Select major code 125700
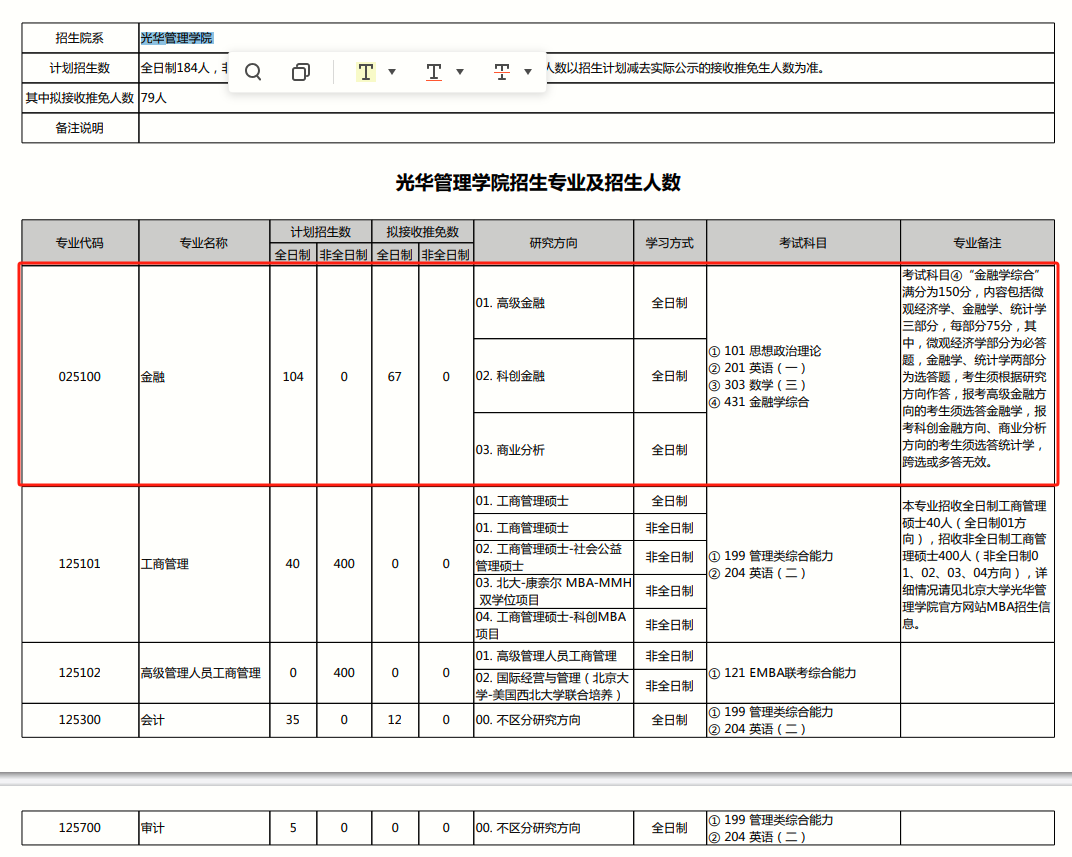Viewport: 1072px width, 857px height. click(80, 828)
